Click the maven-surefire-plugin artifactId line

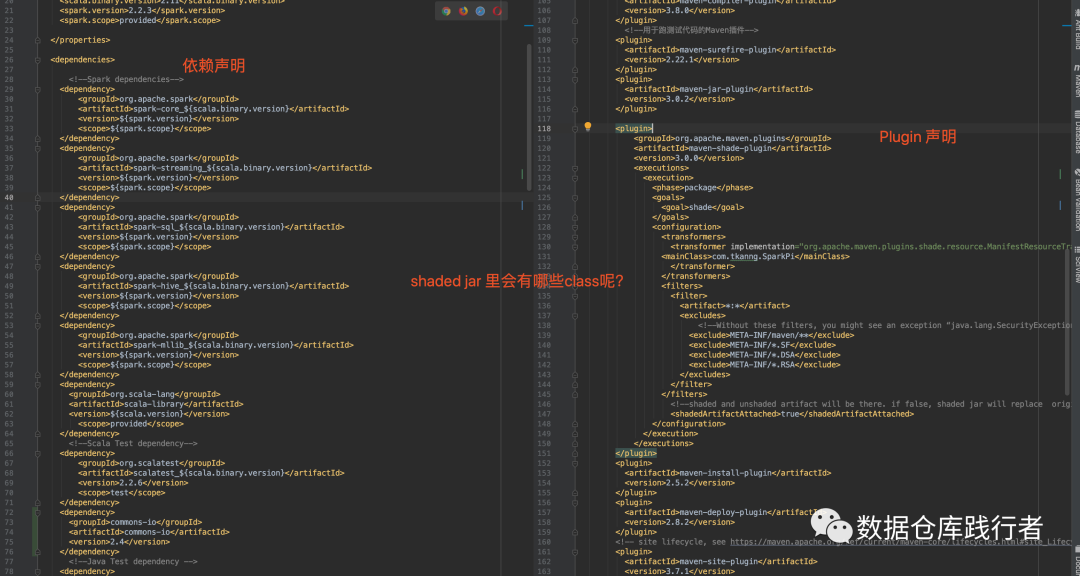click(x=730, y=50)
